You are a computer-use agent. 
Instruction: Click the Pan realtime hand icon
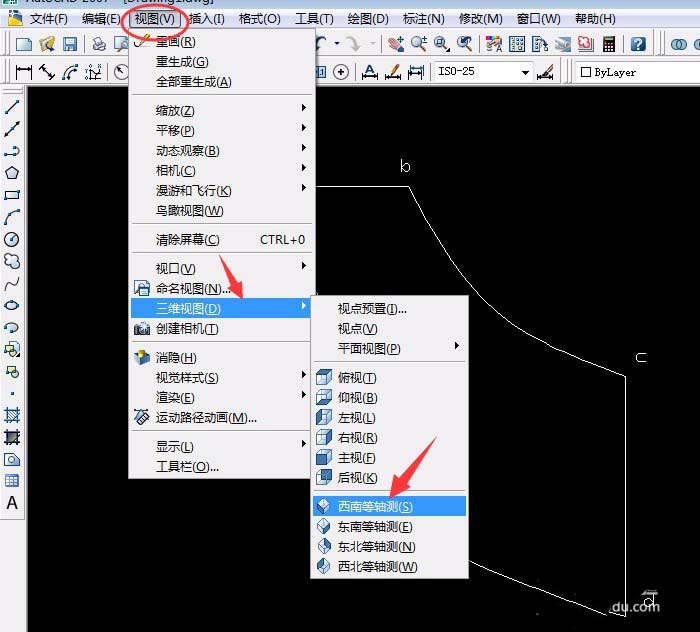coord(396,44)
